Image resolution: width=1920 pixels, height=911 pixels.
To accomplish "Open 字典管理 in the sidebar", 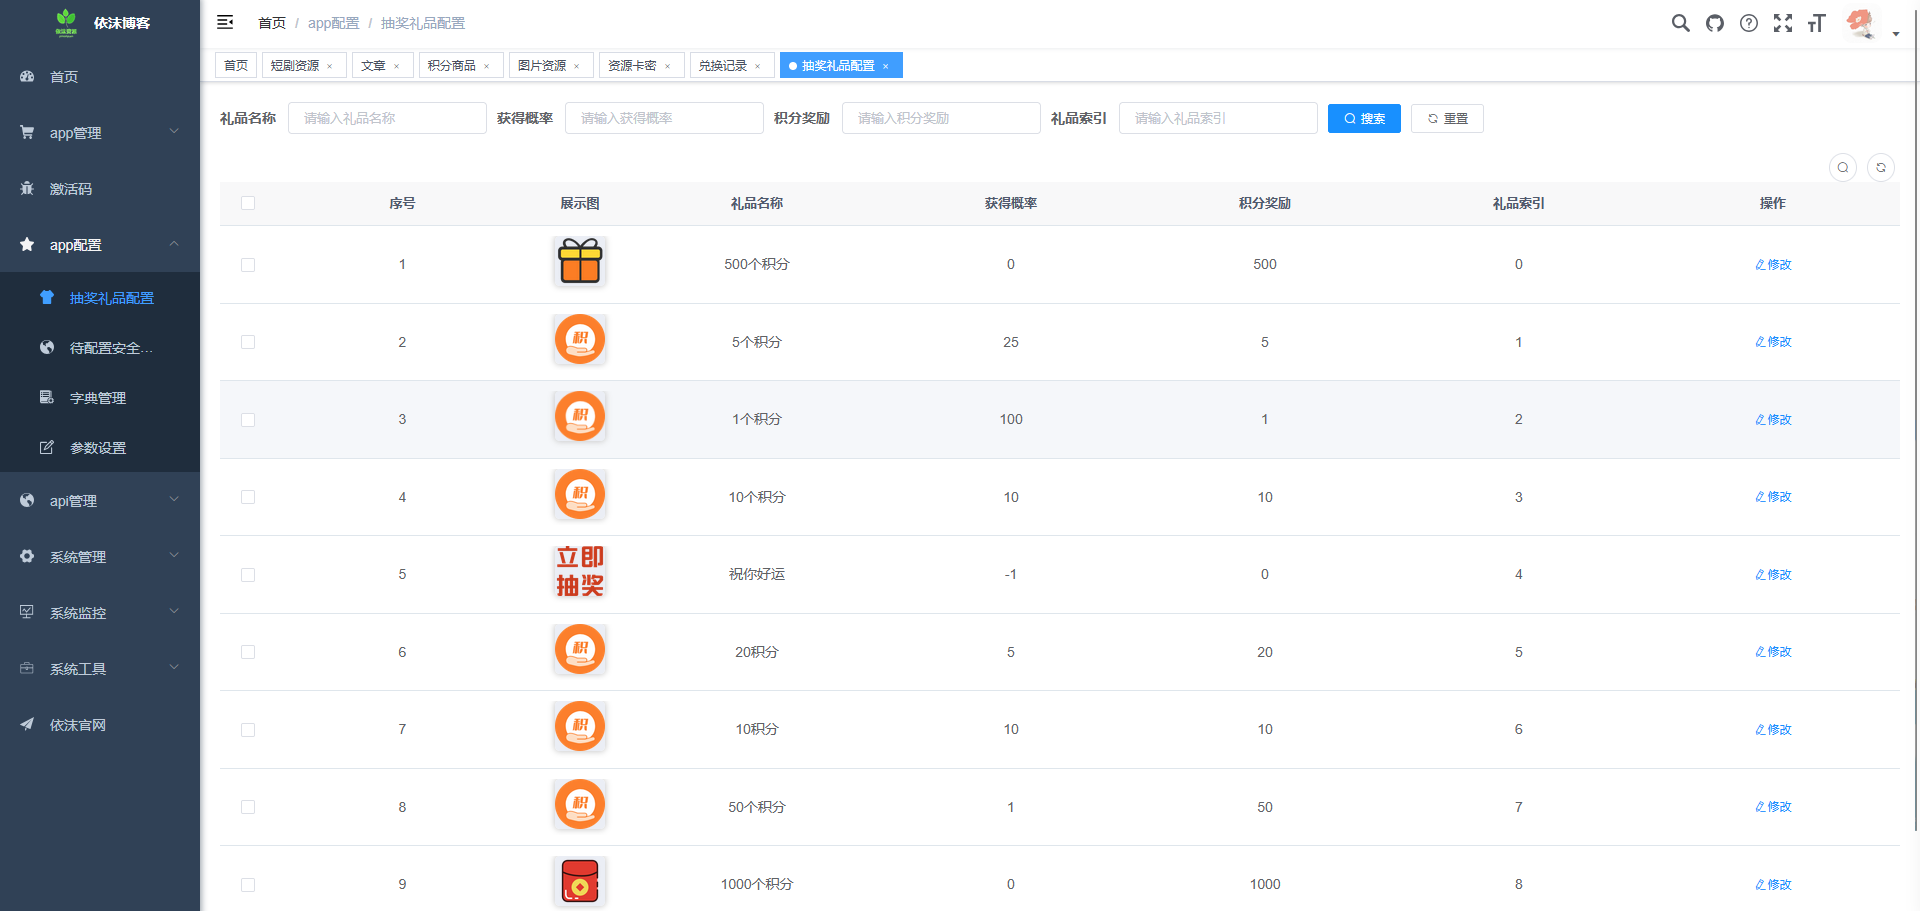I will pos(98,398).
